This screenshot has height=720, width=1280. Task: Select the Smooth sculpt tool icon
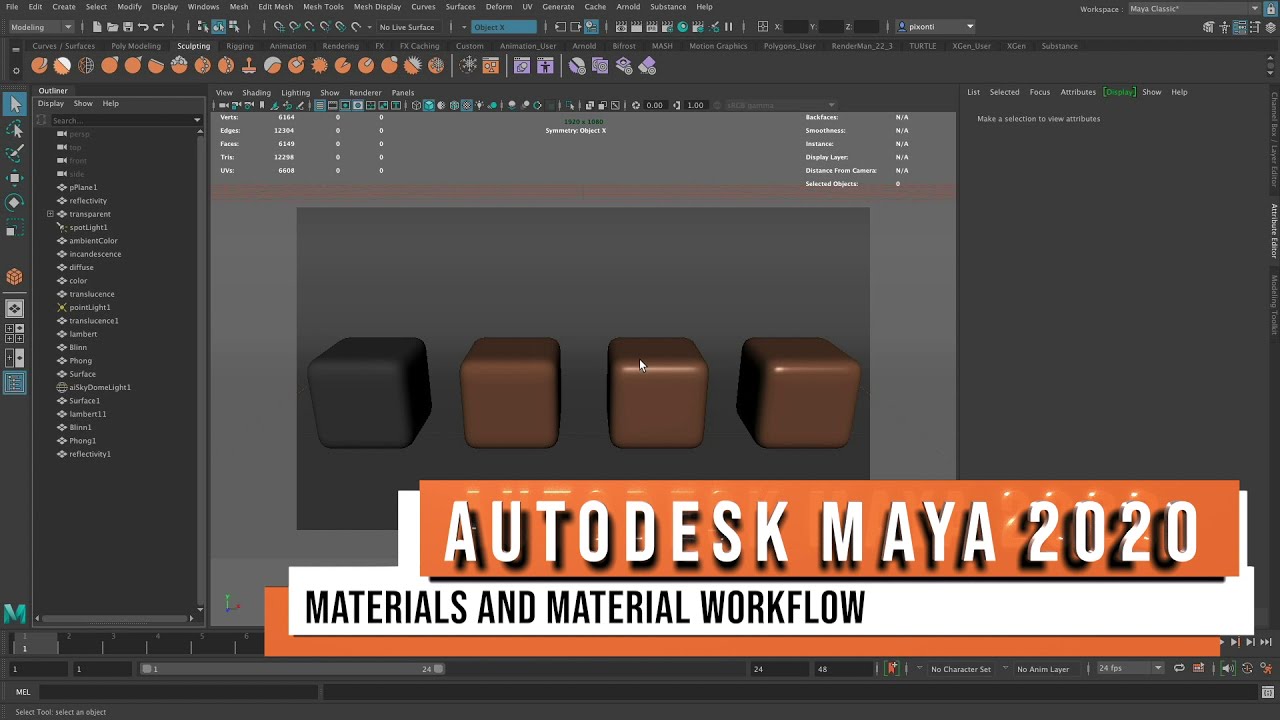(62, 66)
